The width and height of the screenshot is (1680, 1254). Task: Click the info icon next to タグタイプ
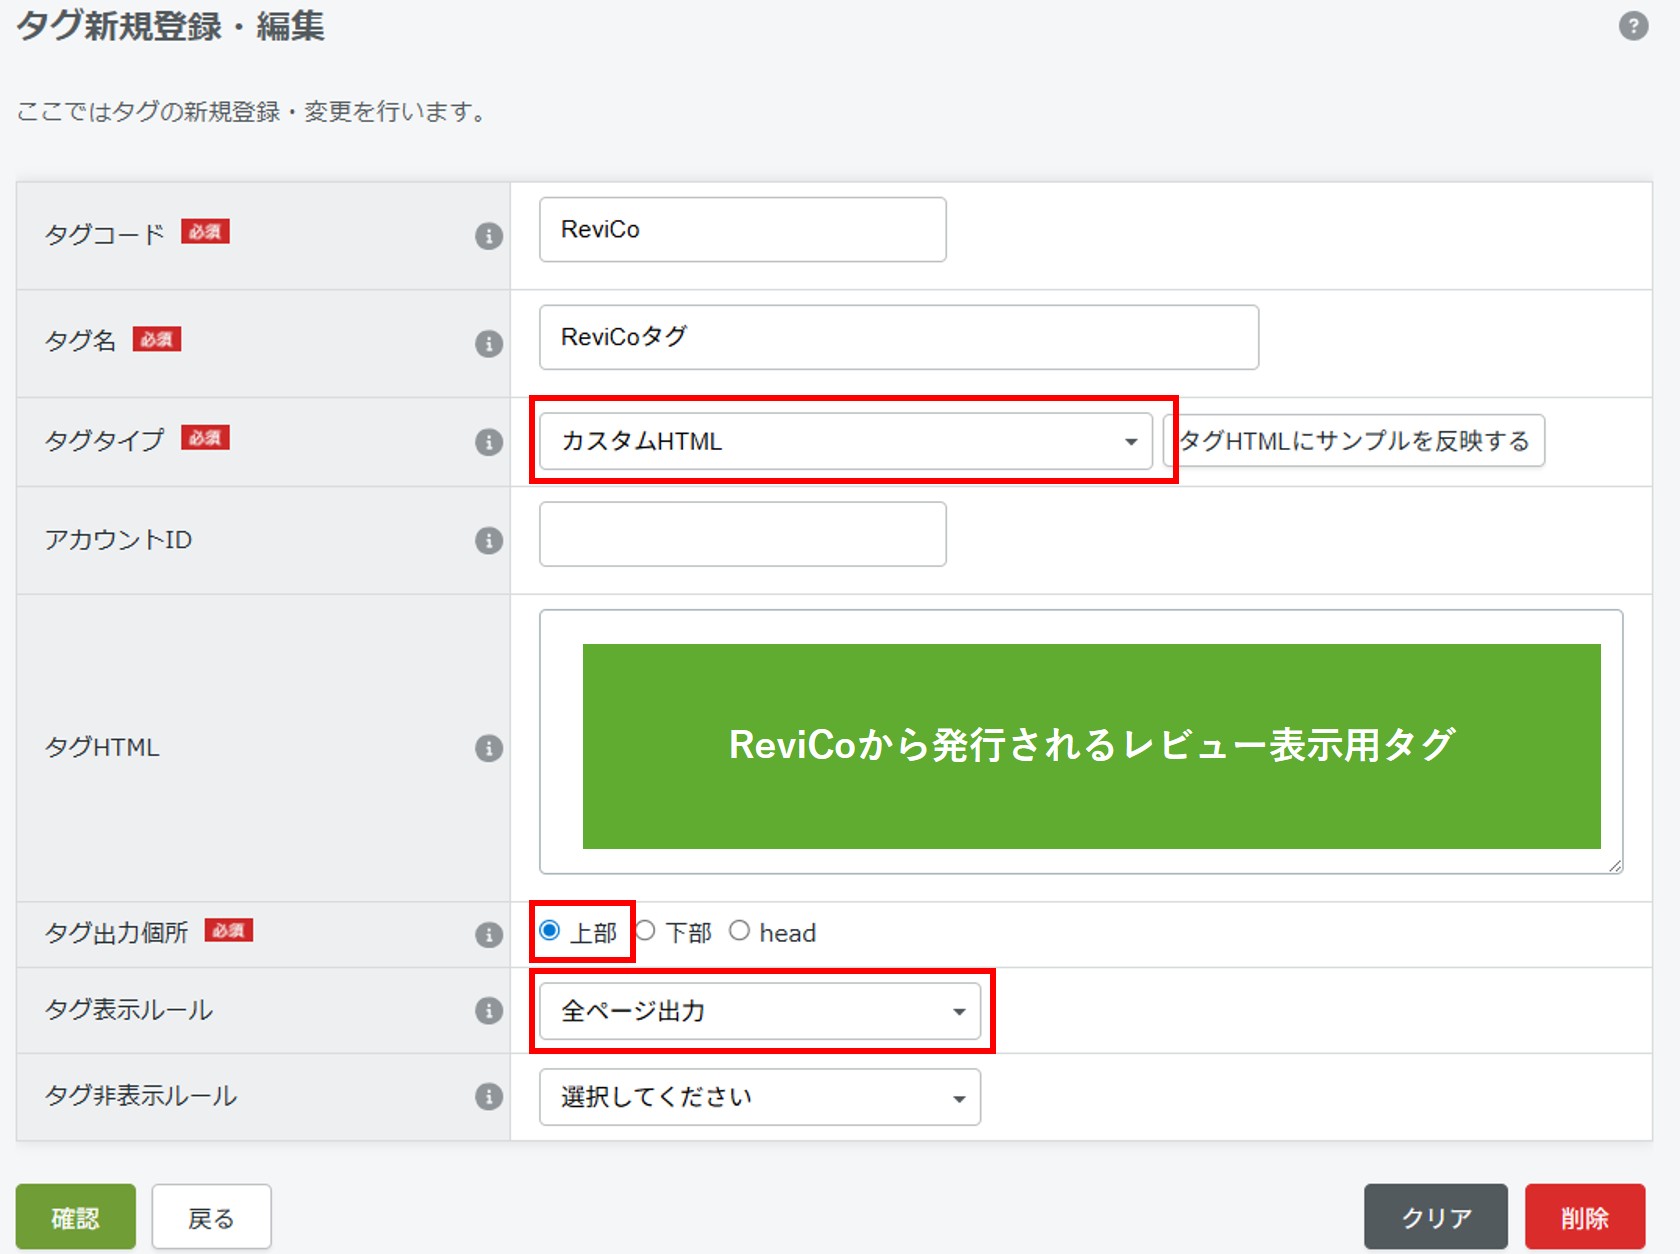pyautogui.click(x=489, y=443)
